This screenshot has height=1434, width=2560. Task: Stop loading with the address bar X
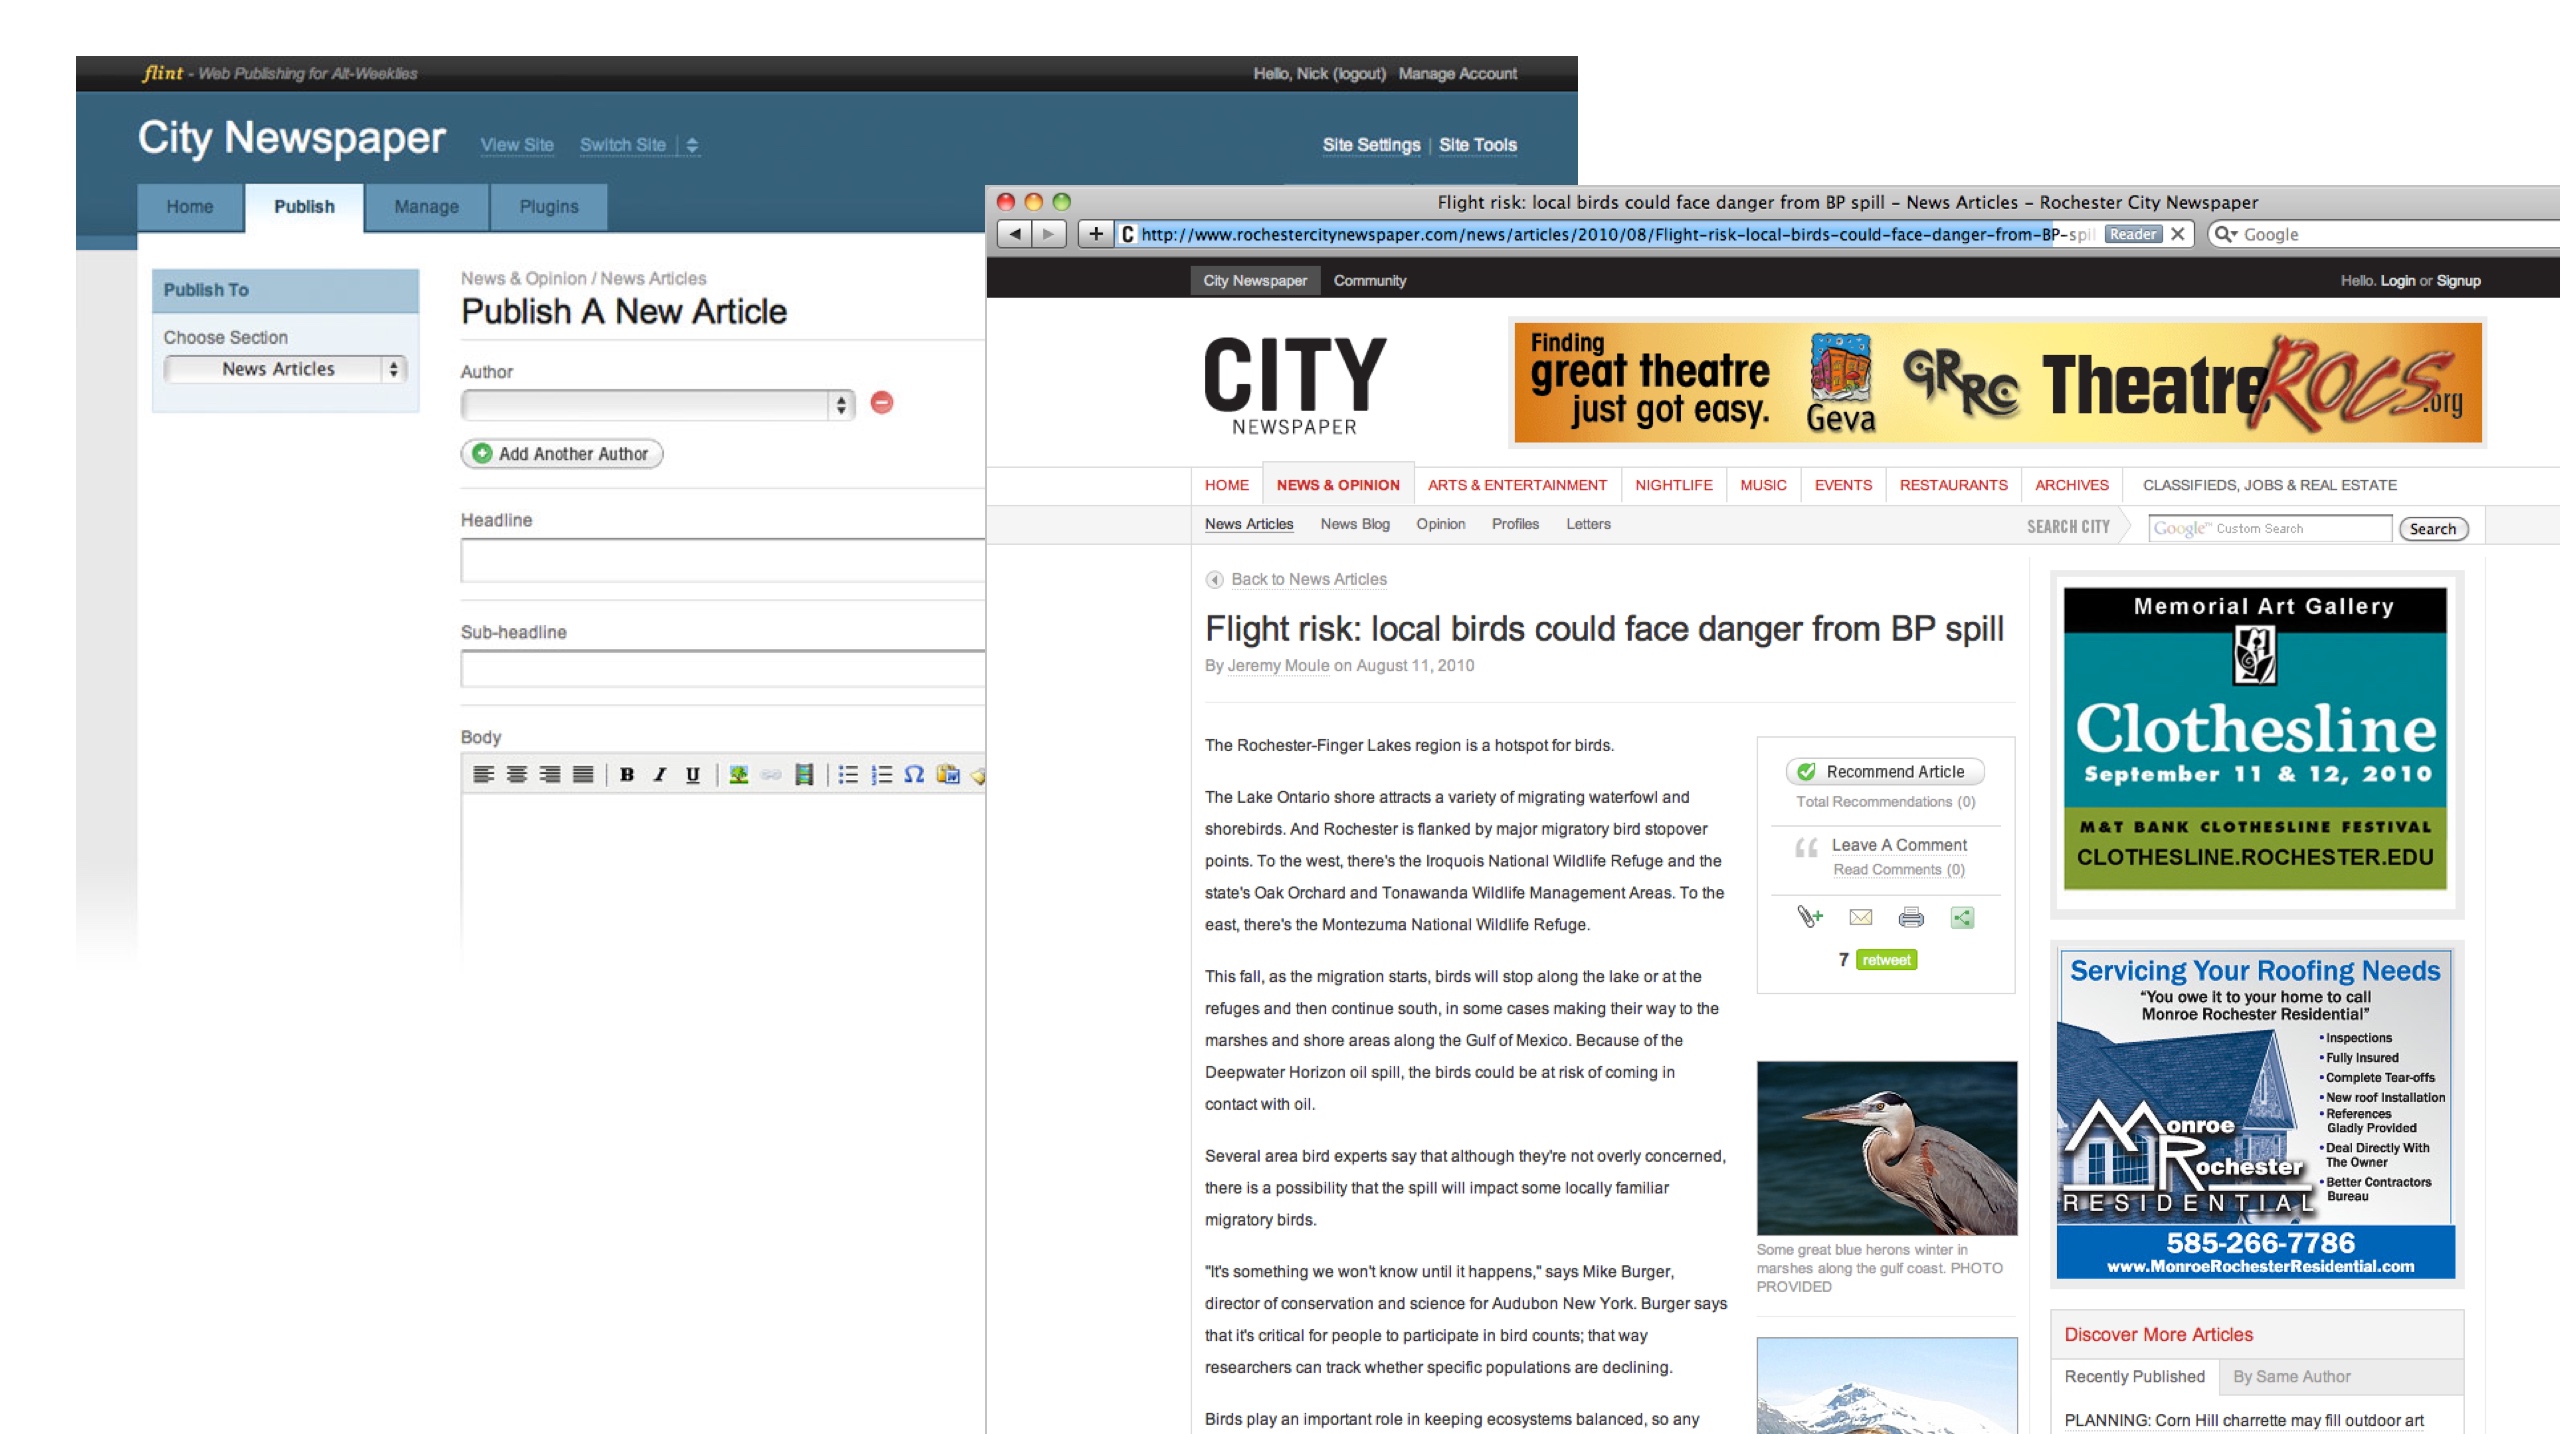click(2177, 234)
